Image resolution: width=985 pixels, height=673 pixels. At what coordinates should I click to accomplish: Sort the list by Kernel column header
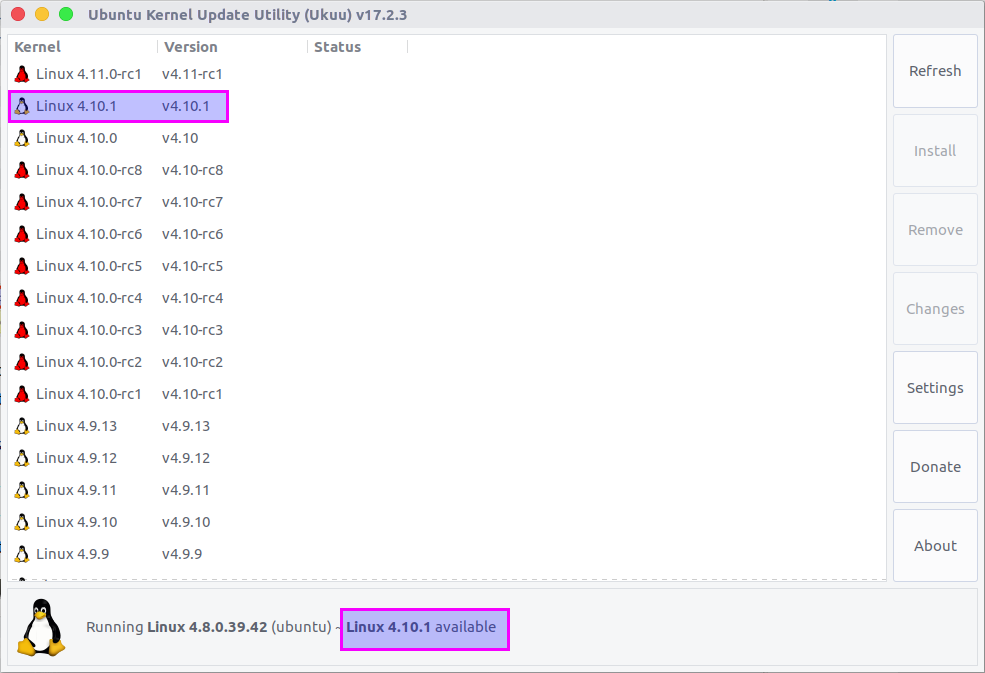click(38, 47)
